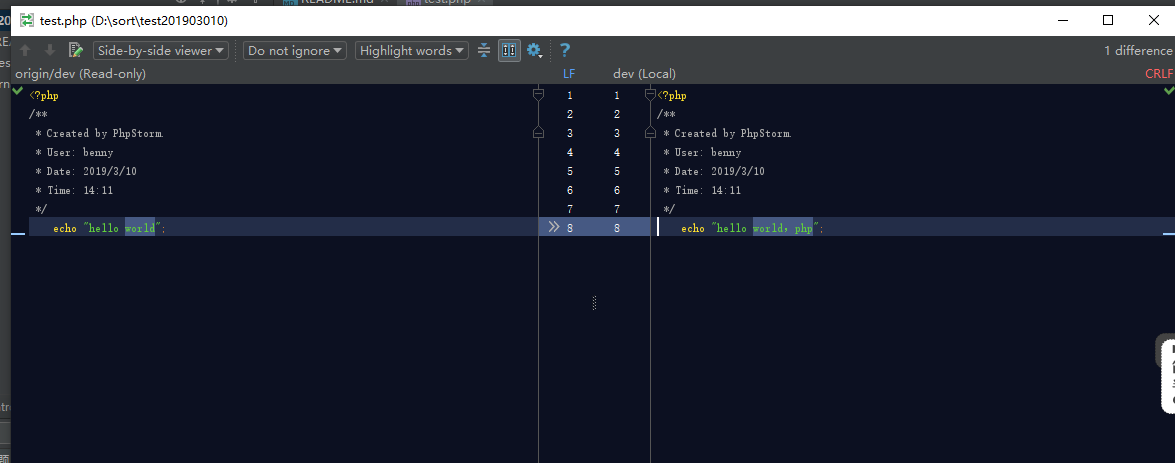The image size is (1175, 463).
Task: Click the green check mark in the left pane gutter
Action: click(x=17, y=90)
